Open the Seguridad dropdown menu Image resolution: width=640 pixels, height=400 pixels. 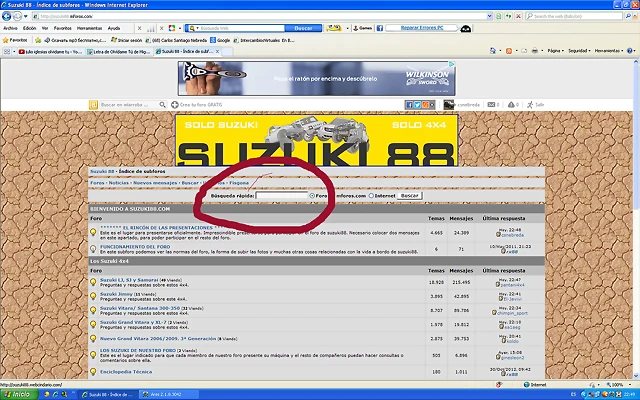(x=579, y=51)
